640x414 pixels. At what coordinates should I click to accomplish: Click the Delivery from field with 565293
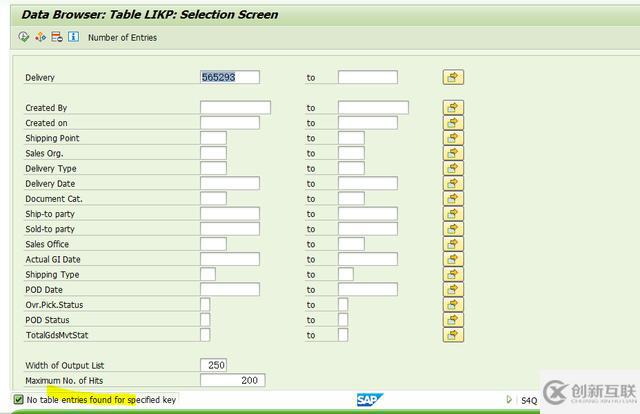[x=230, y=77]
